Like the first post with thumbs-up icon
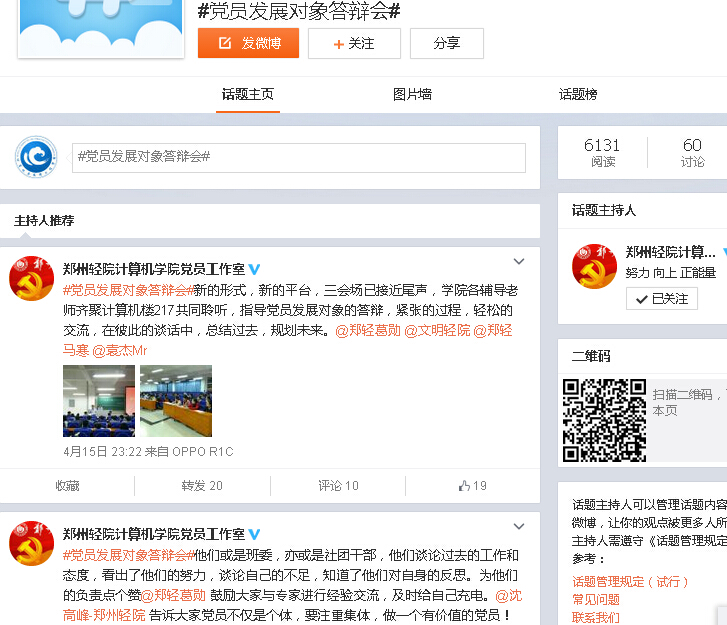Screen dimensions: 727x625 pos(472,486)
